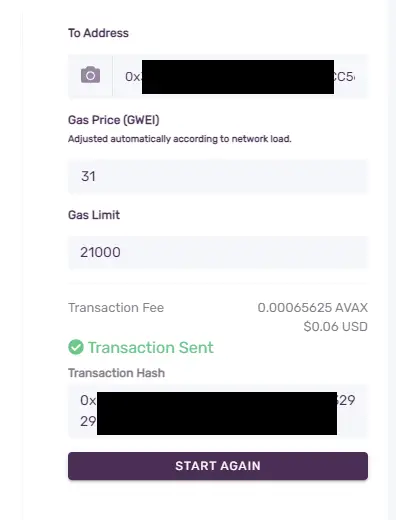This screenshot has height=520, width=396.
Task: Click the Gas Limit label
Action: (x=94, y=215)
